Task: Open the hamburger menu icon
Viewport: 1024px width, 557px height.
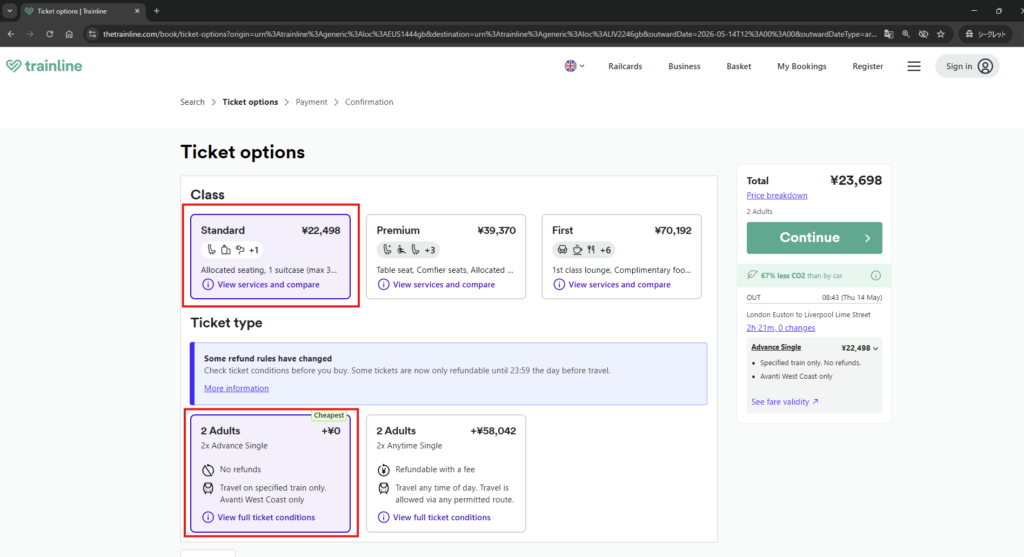Action: pos(913,66)
